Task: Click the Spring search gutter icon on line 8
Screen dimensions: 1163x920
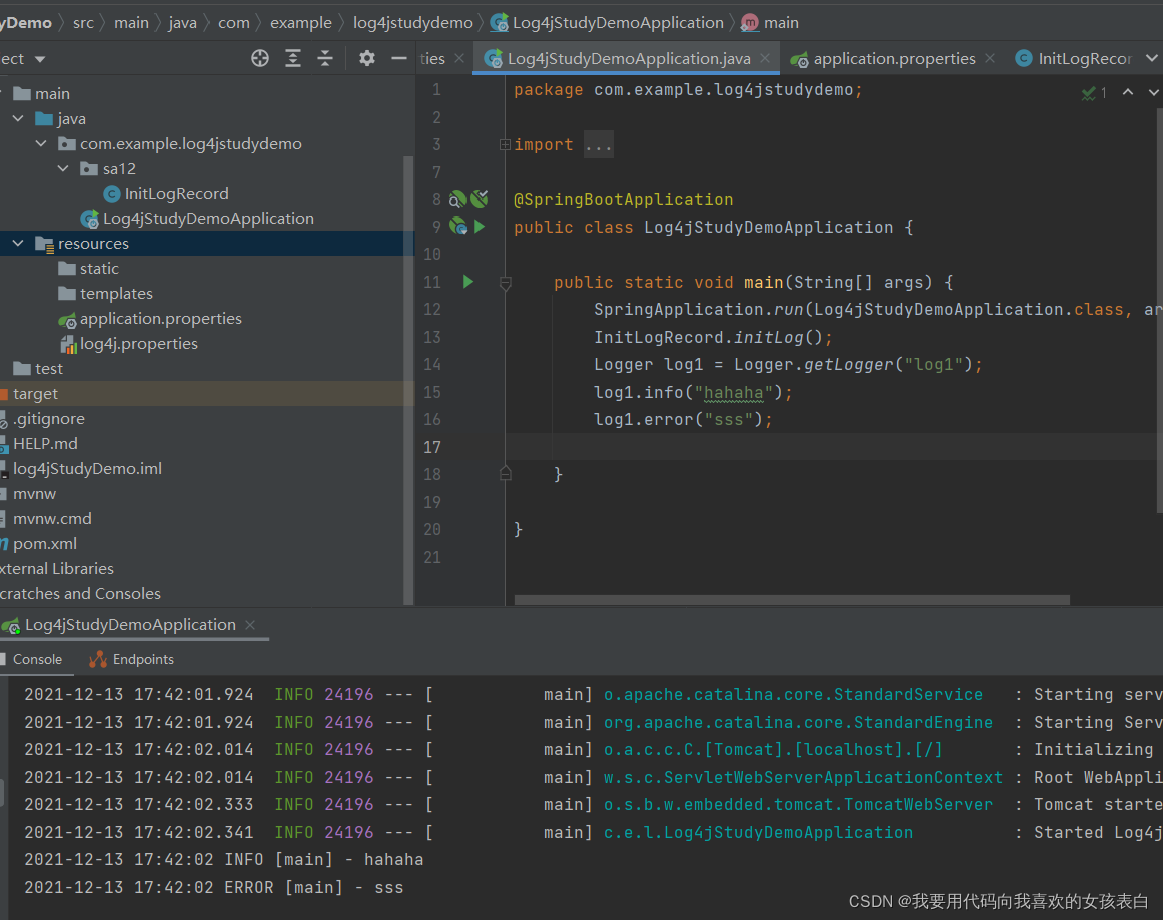Action: (x=457, y=199)
